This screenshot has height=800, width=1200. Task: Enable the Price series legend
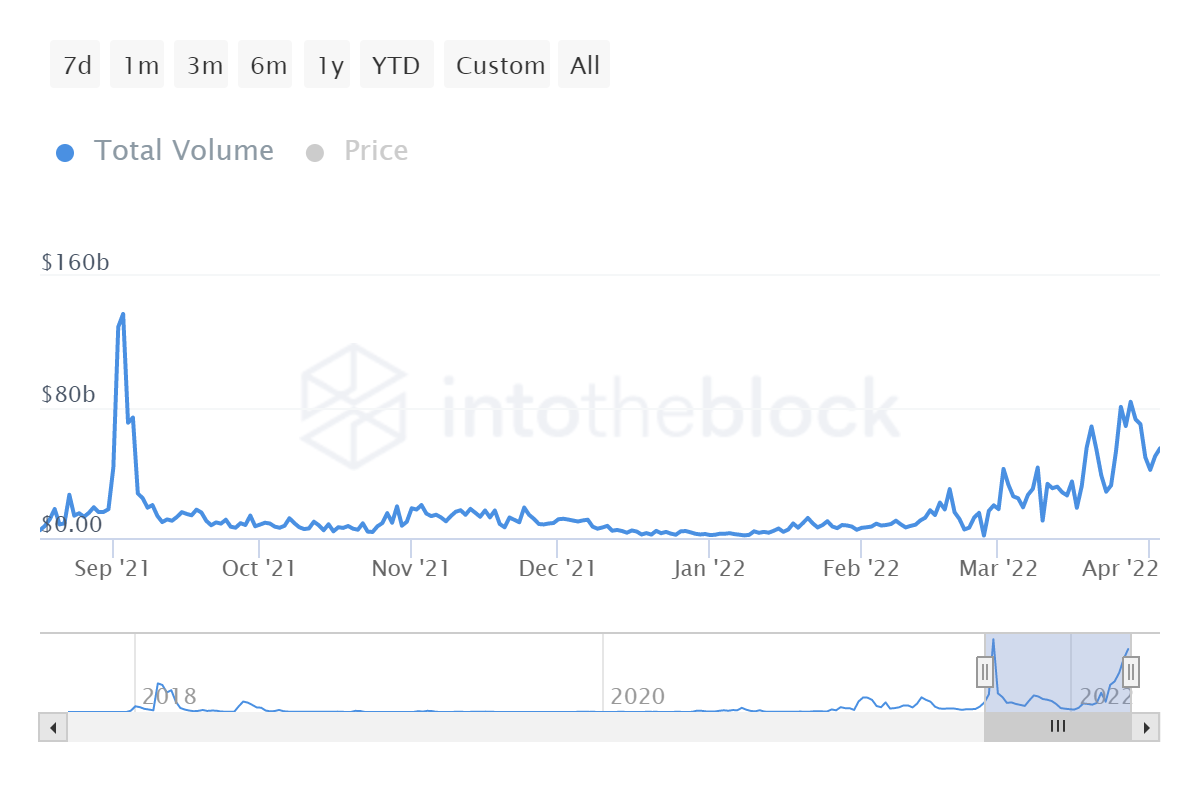pyautogui.click(x=376, y=151)
